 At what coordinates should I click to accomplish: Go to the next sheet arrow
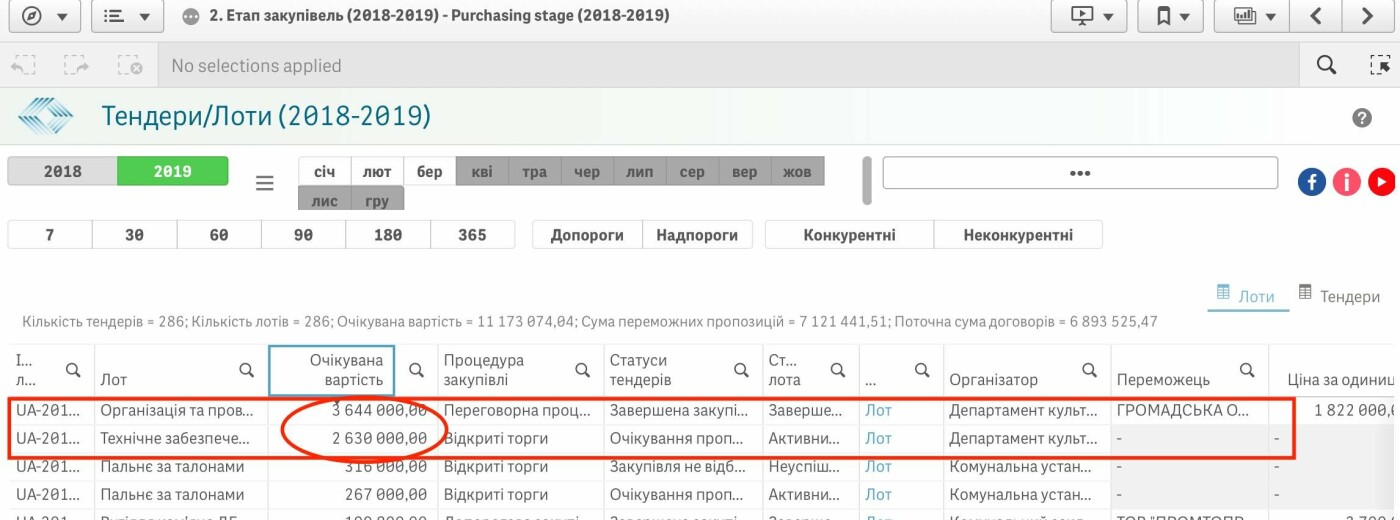click(x=1369, y=16)
